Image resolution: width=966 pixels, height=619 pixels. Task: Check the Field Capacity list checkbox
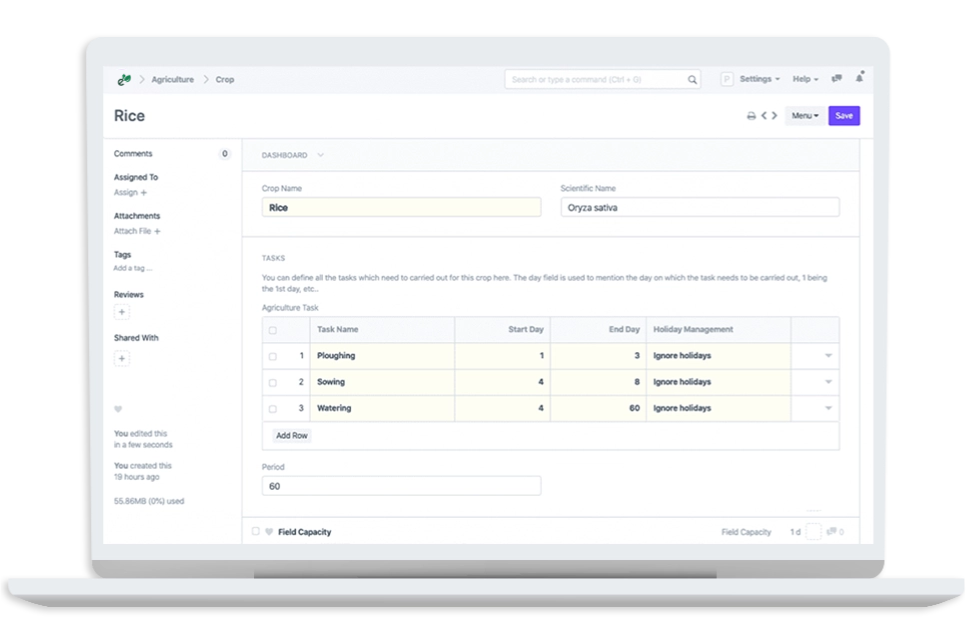256,531
